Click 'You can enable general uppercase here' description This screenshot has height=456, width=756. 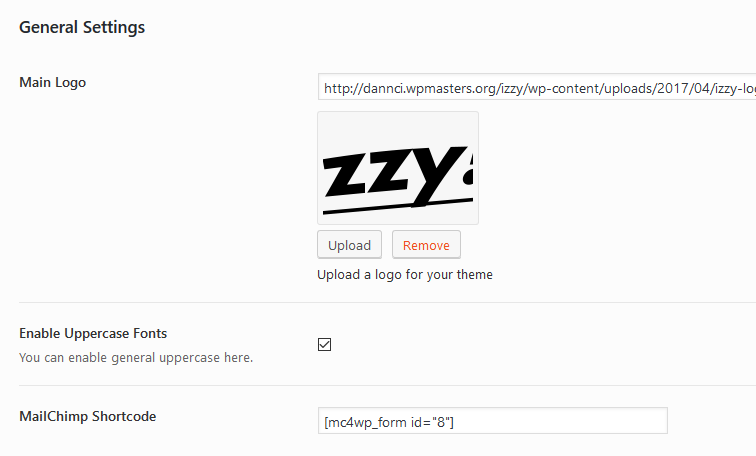click(x=136, y=357)
